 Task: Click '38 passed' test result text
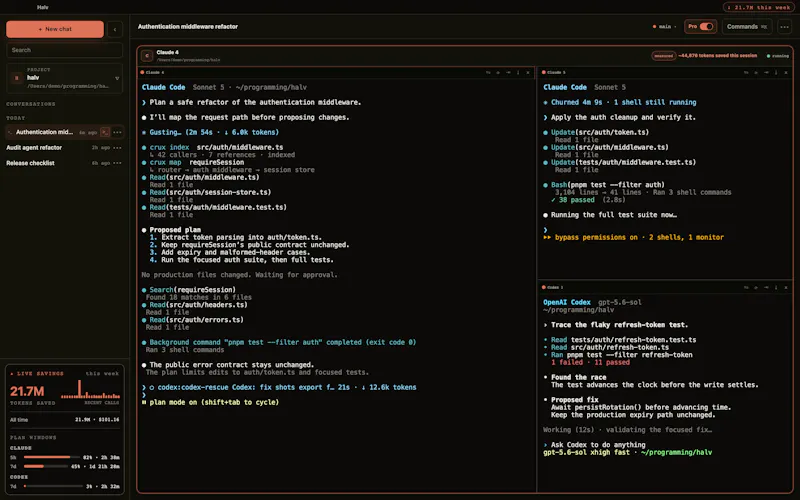click(573, 200)
